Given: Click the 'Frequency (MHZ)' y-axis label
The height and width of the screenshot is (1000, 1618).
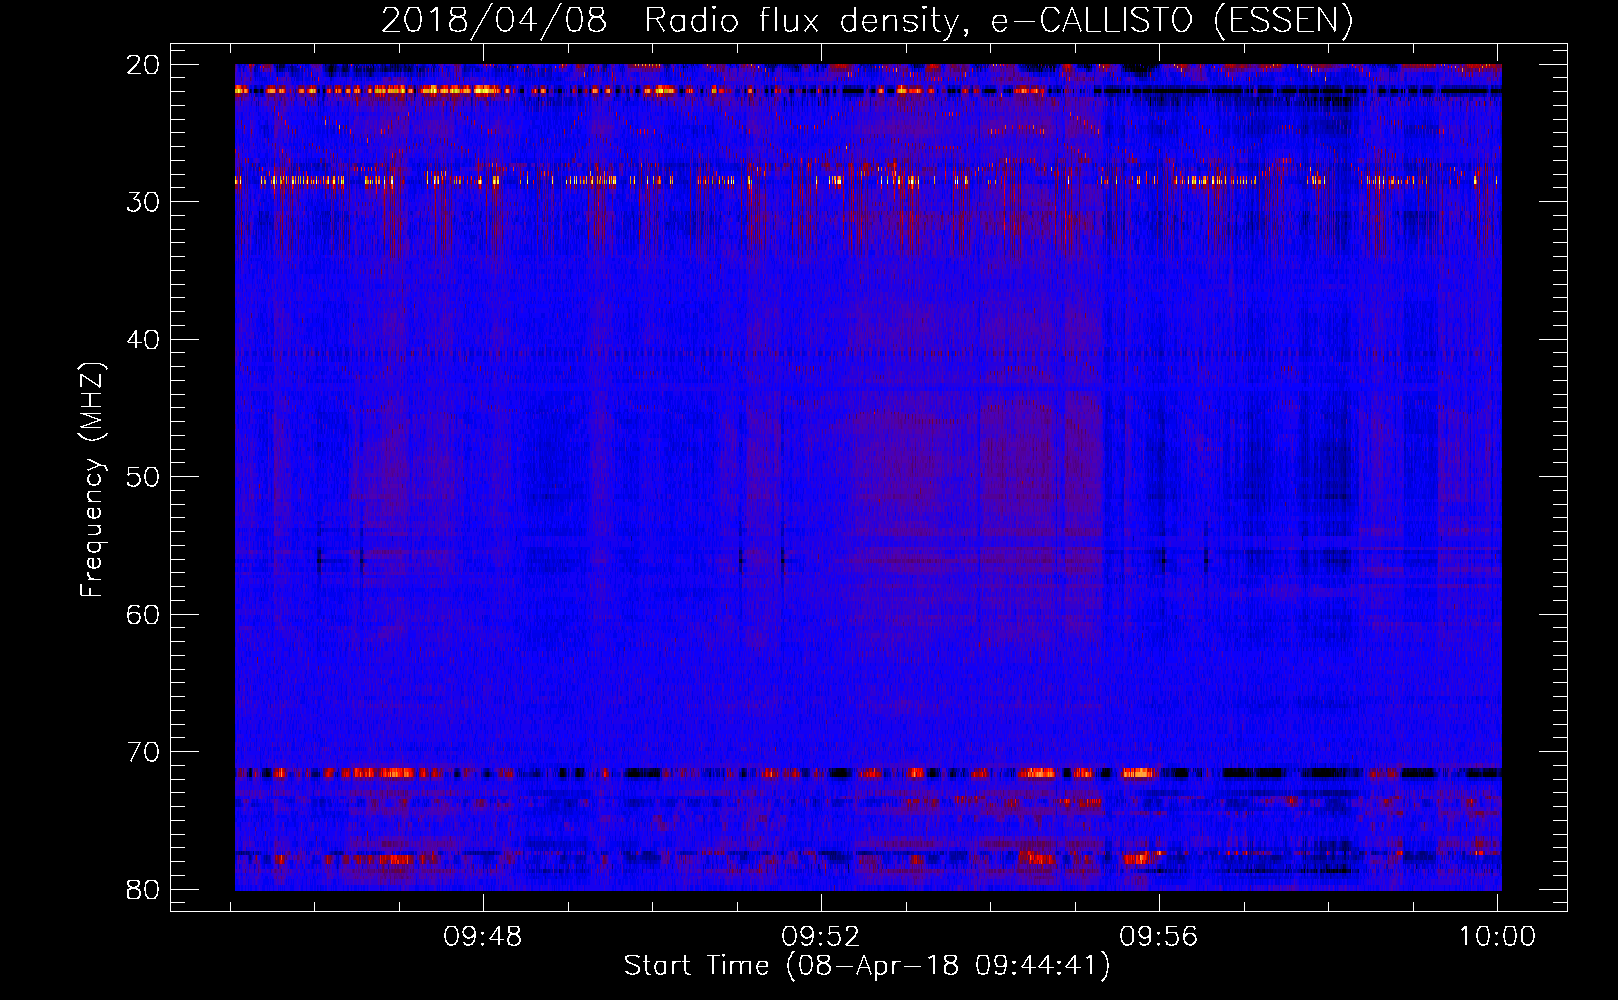Looking at the screenshot, I should pos(92,480).
